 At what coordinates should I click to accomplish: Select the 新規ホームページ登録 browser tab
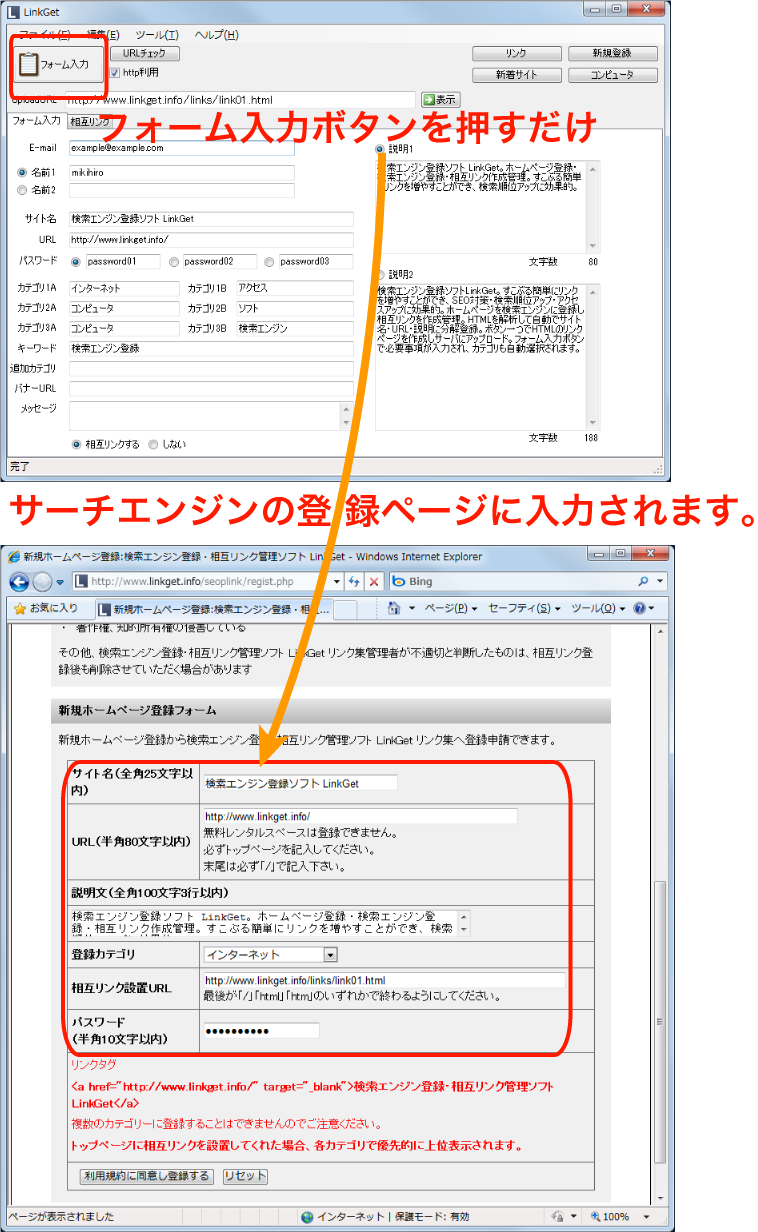(214, 608)
